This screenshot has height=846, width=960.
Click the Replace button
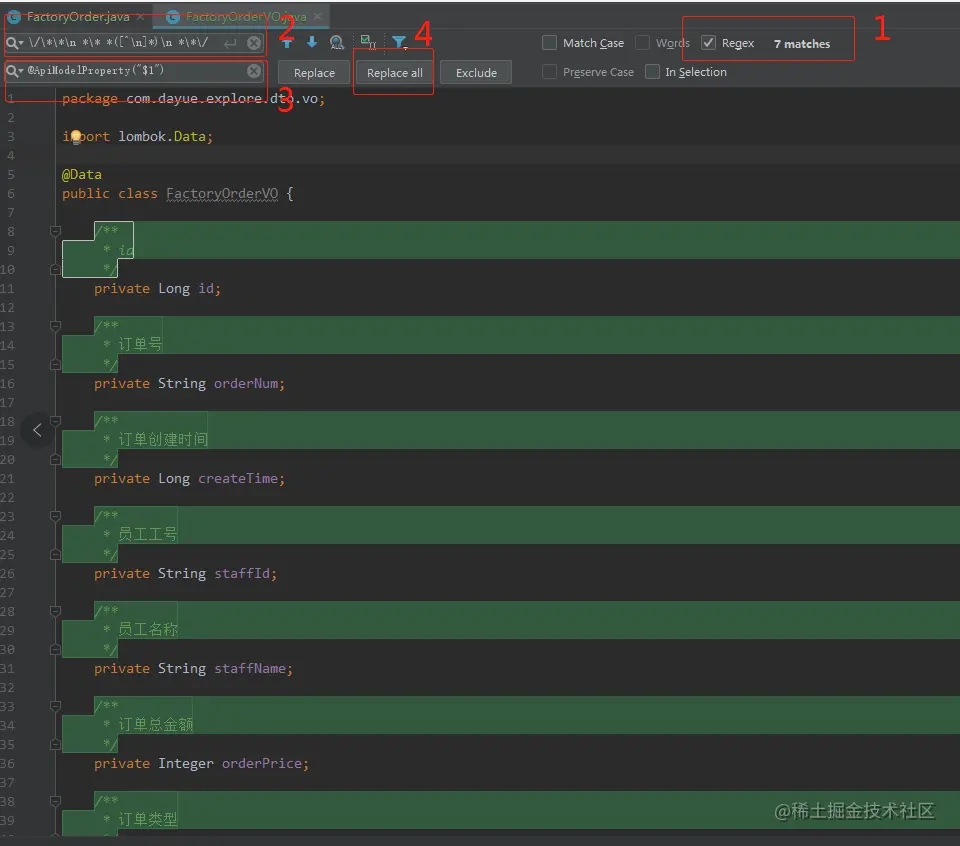pyautogui.click(x=314, y=73)
